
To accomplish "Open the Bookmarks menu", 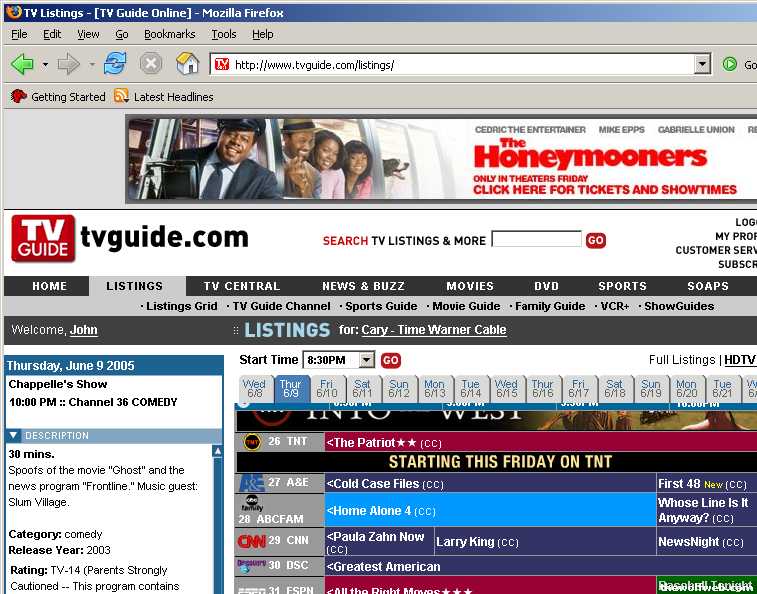I will [x=169, y=34].
